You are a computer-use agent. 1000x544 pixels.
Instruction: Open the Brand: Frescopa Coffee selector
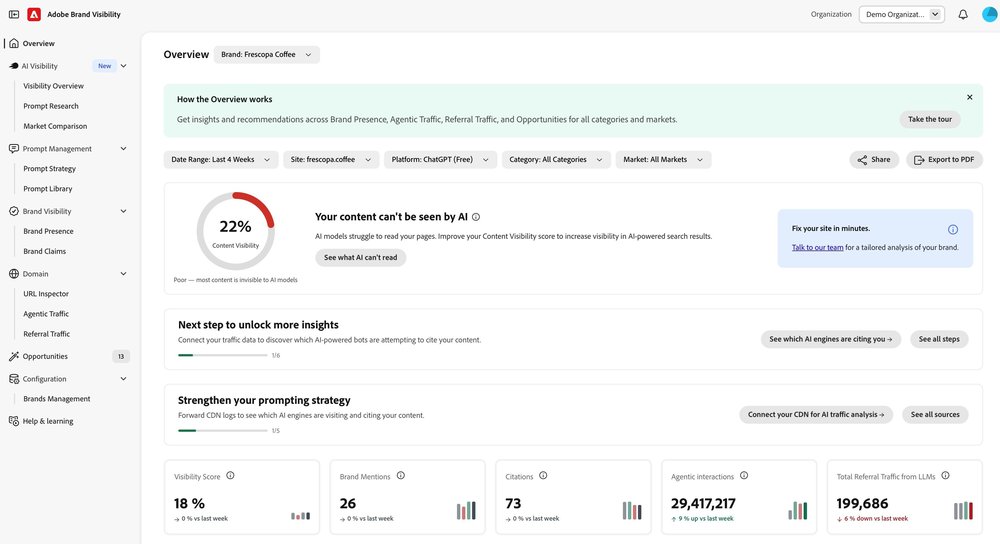pyautogui.click(x=267, y=55)
